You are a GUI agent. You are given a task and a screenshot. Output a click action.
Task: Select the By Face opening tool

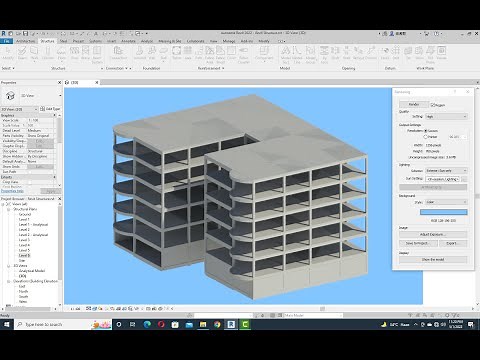click(324, 55)
